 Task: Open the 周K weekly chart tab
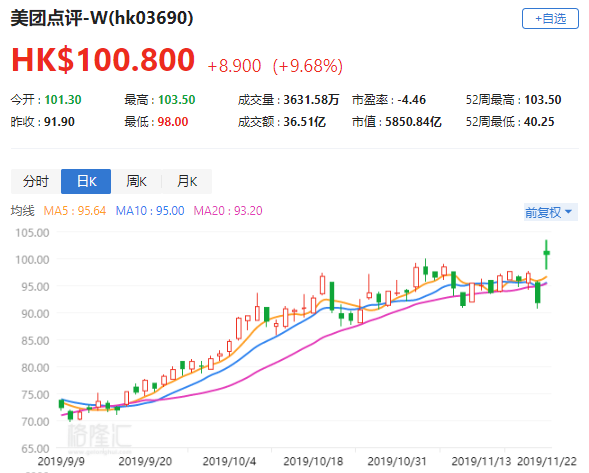(x=136, y=181)
